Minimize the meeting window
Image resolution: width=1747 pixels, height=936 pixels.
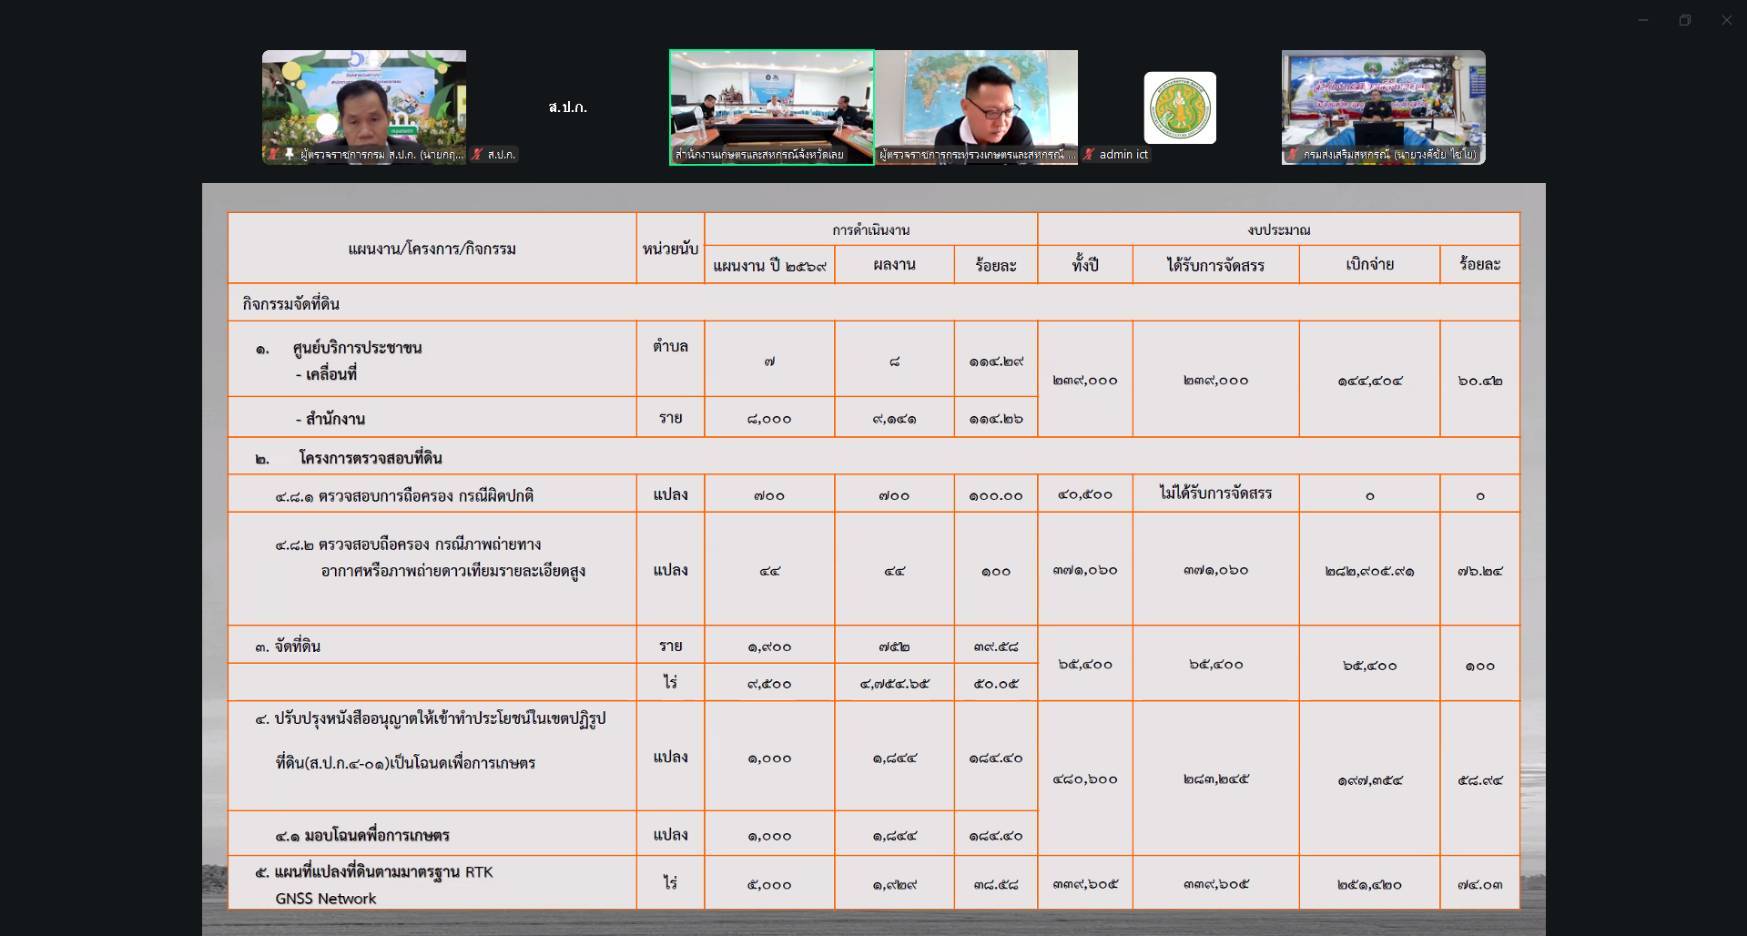pos(1643,20)
